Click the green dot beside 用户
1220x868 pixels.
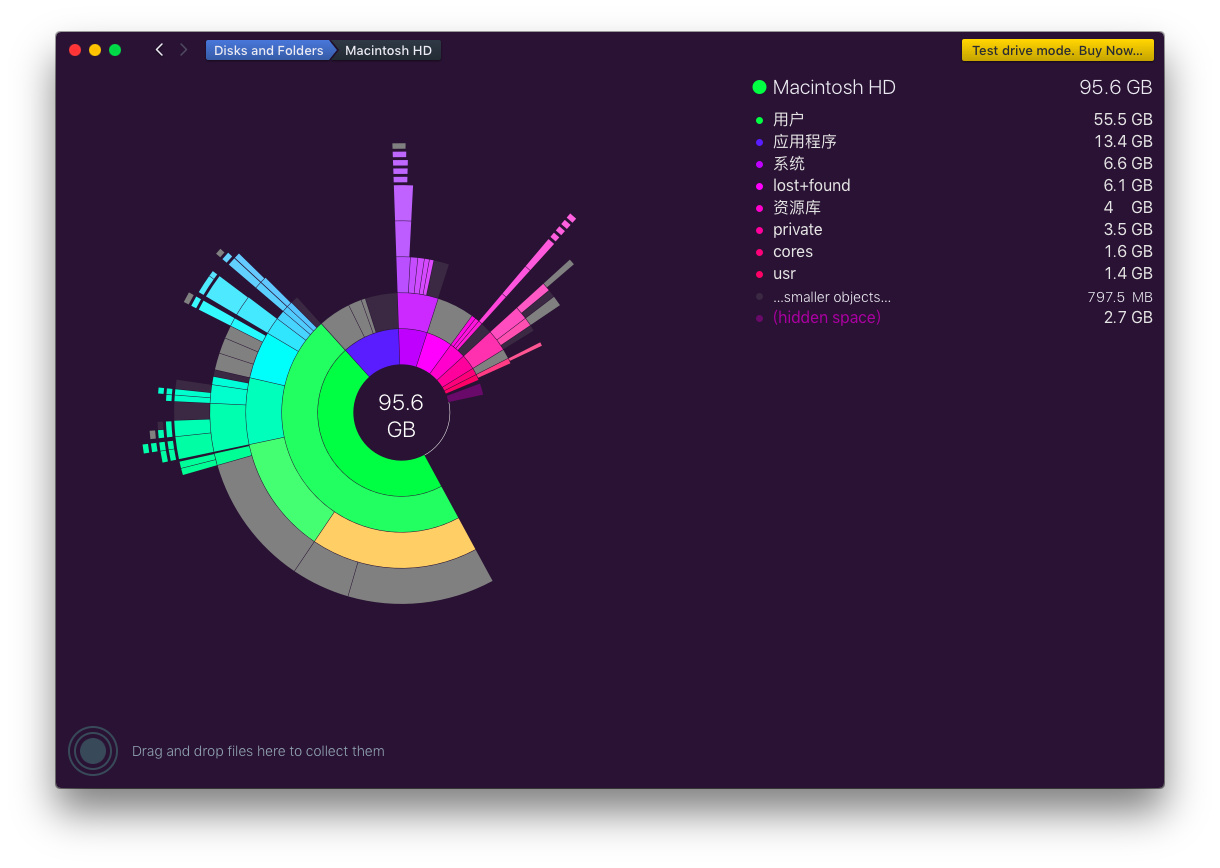click(759, 120)
